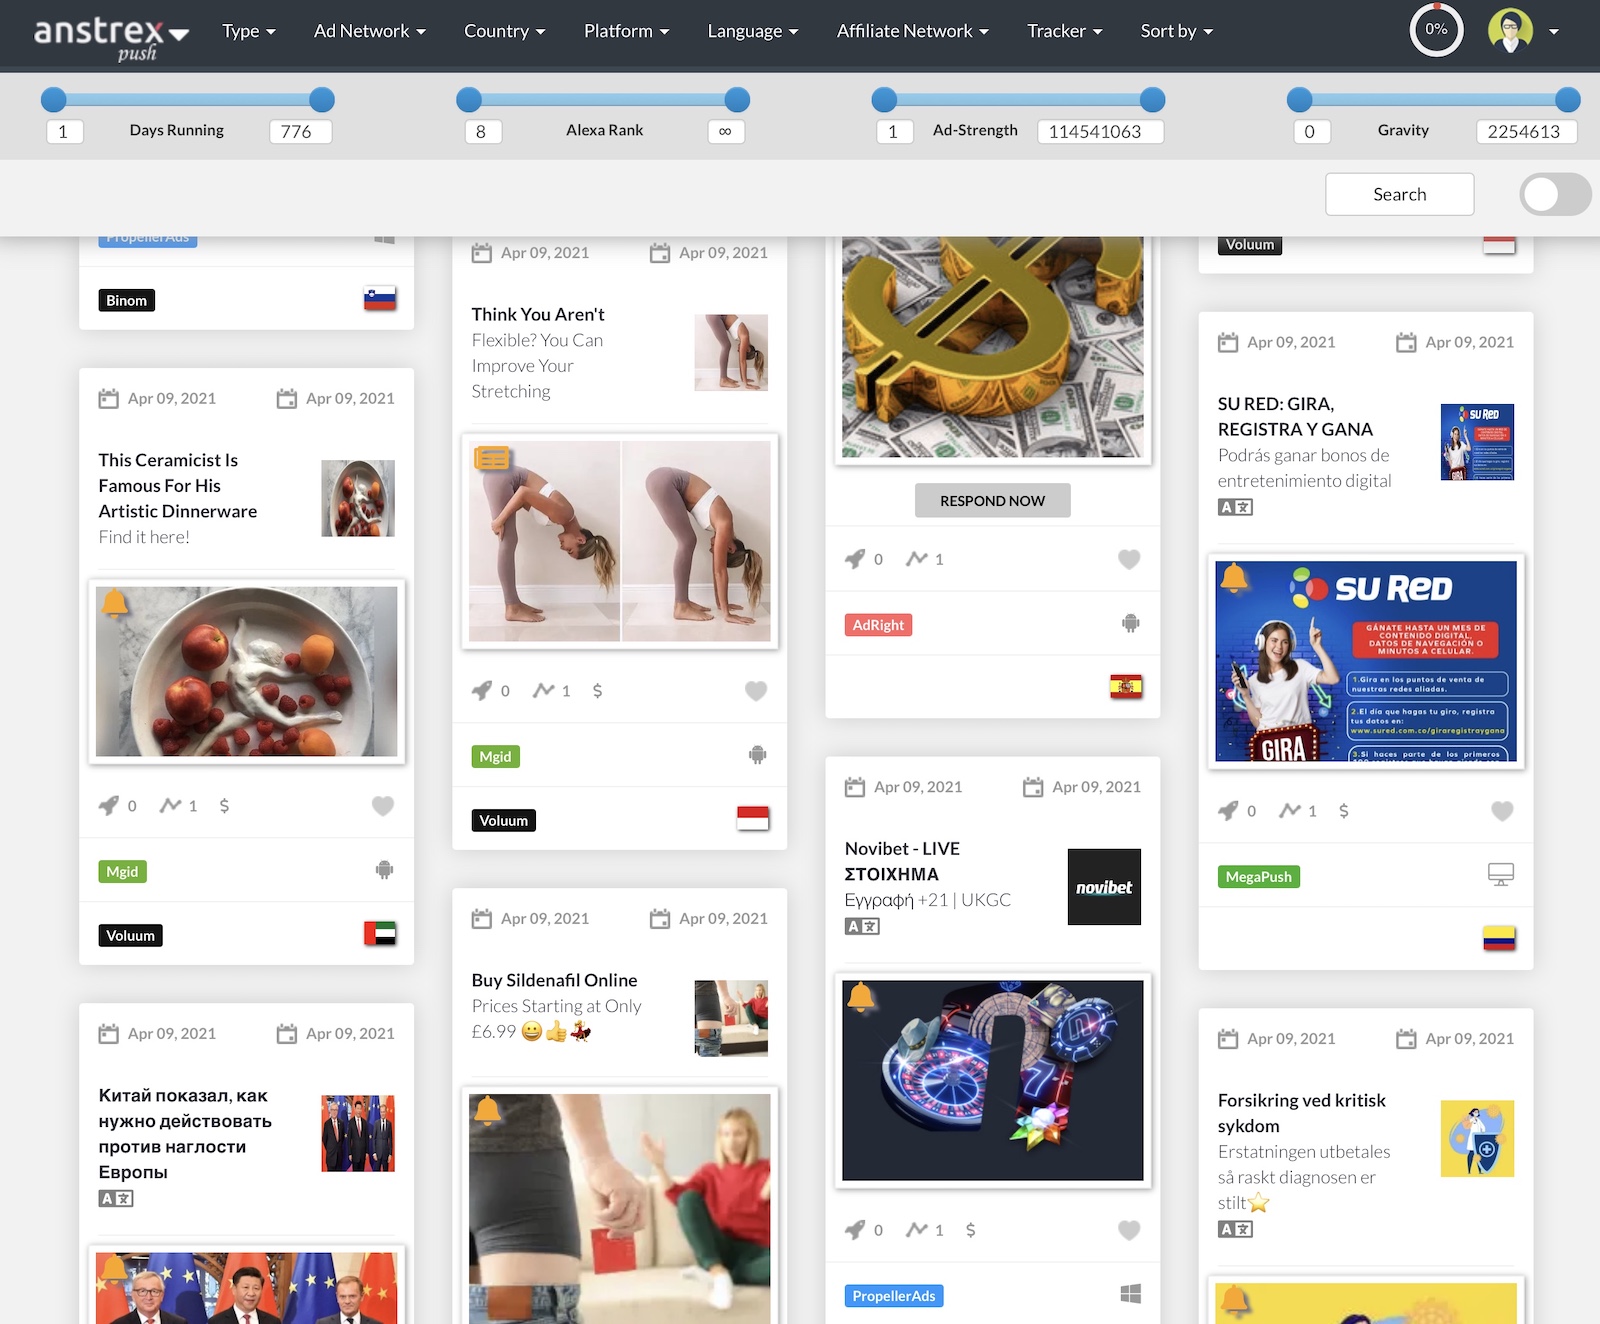This screenshot has width=1600, height=1324.
Task: Click the desktop monitor icon beside MegaPush
Action: click(1500, 875)
